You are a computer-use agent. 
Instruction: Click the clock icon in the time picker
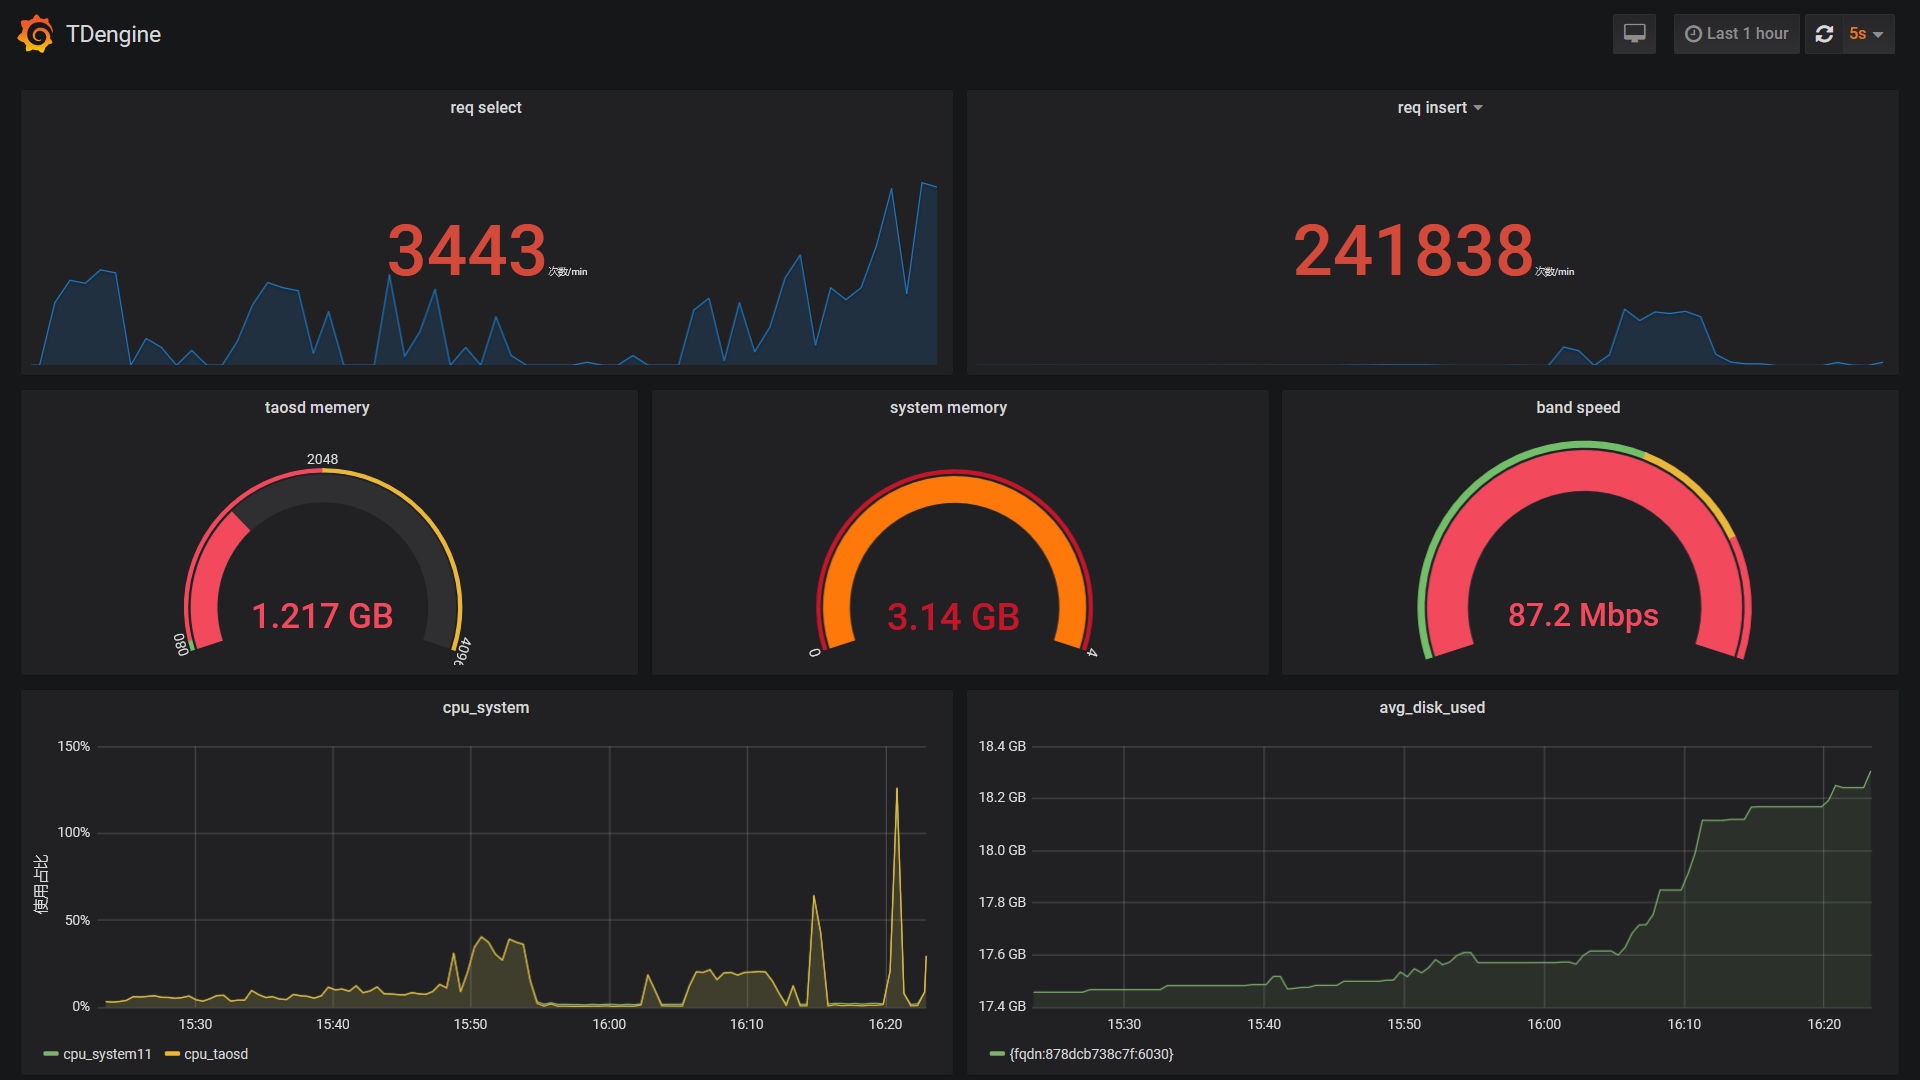1693,34
